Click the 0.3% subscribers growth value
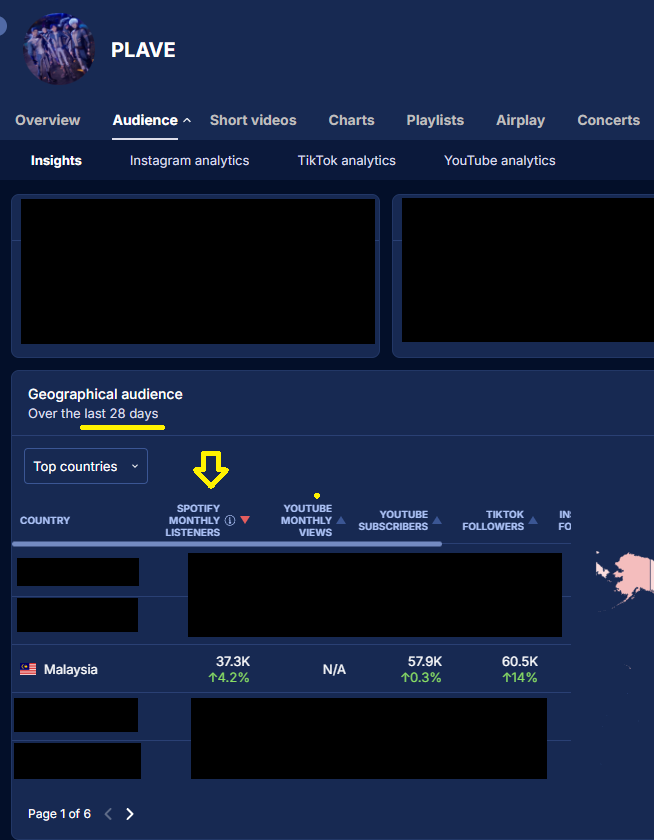 tap(421, 678)
